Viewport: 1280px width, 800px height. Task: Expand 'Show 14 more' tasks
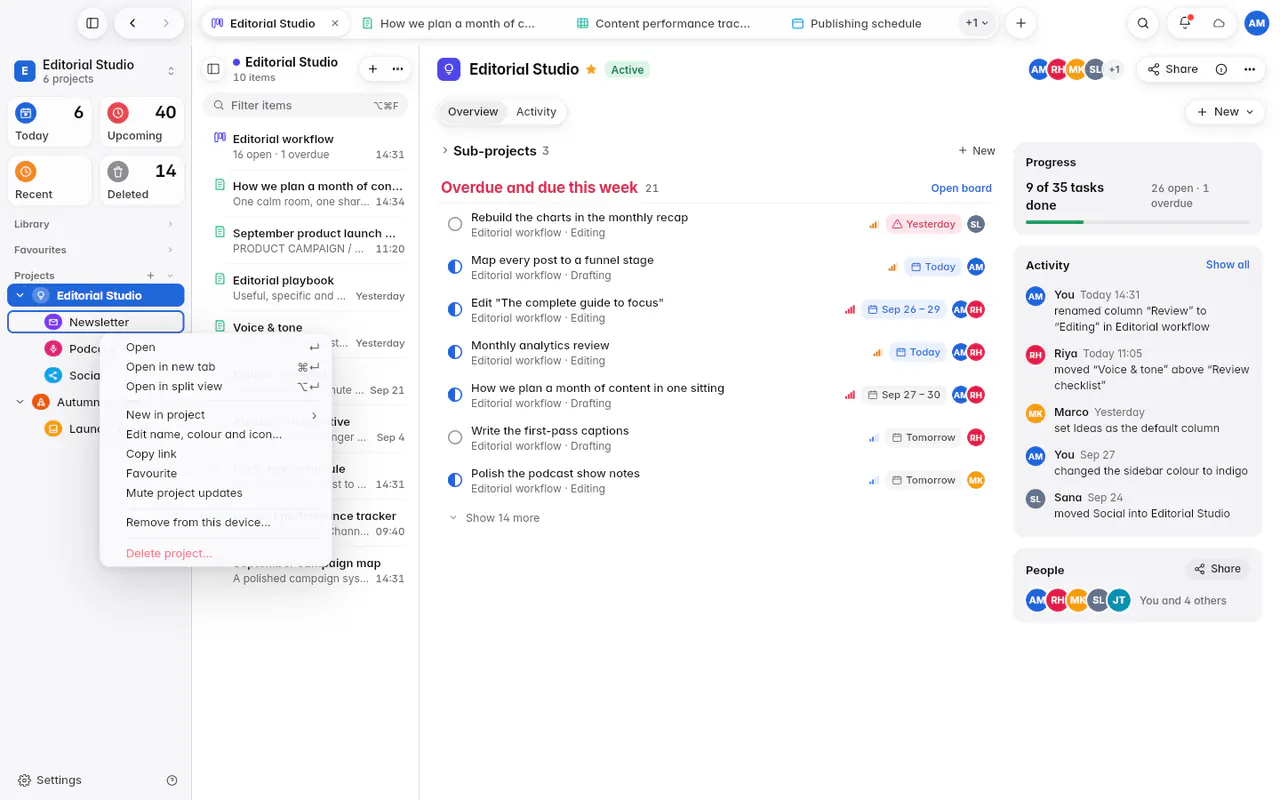click(495, 518)
